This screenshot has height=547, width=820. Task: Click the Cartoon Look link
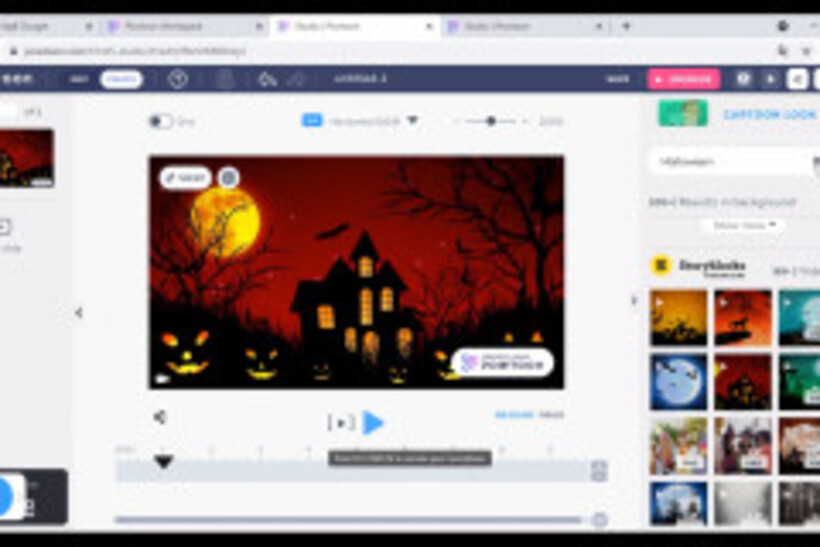click(x=769, y=115)
